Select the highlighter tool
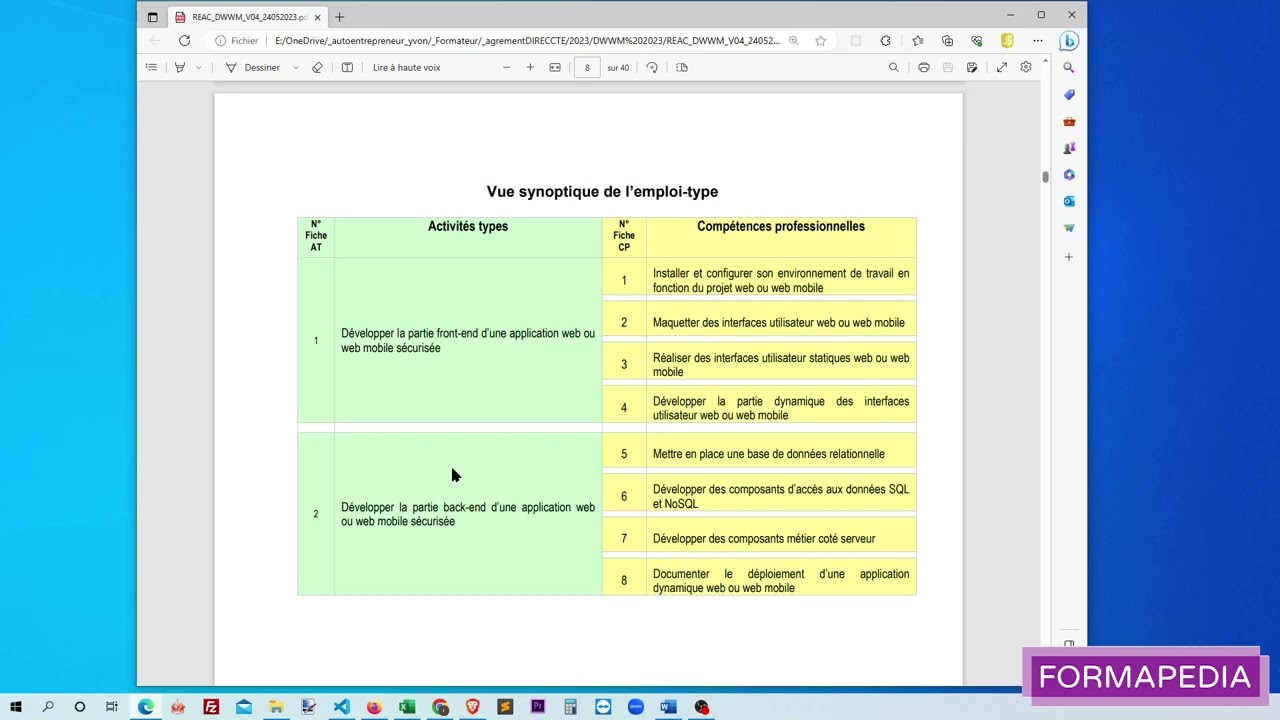Screen dimensions: 1280x720 (180, 67)
